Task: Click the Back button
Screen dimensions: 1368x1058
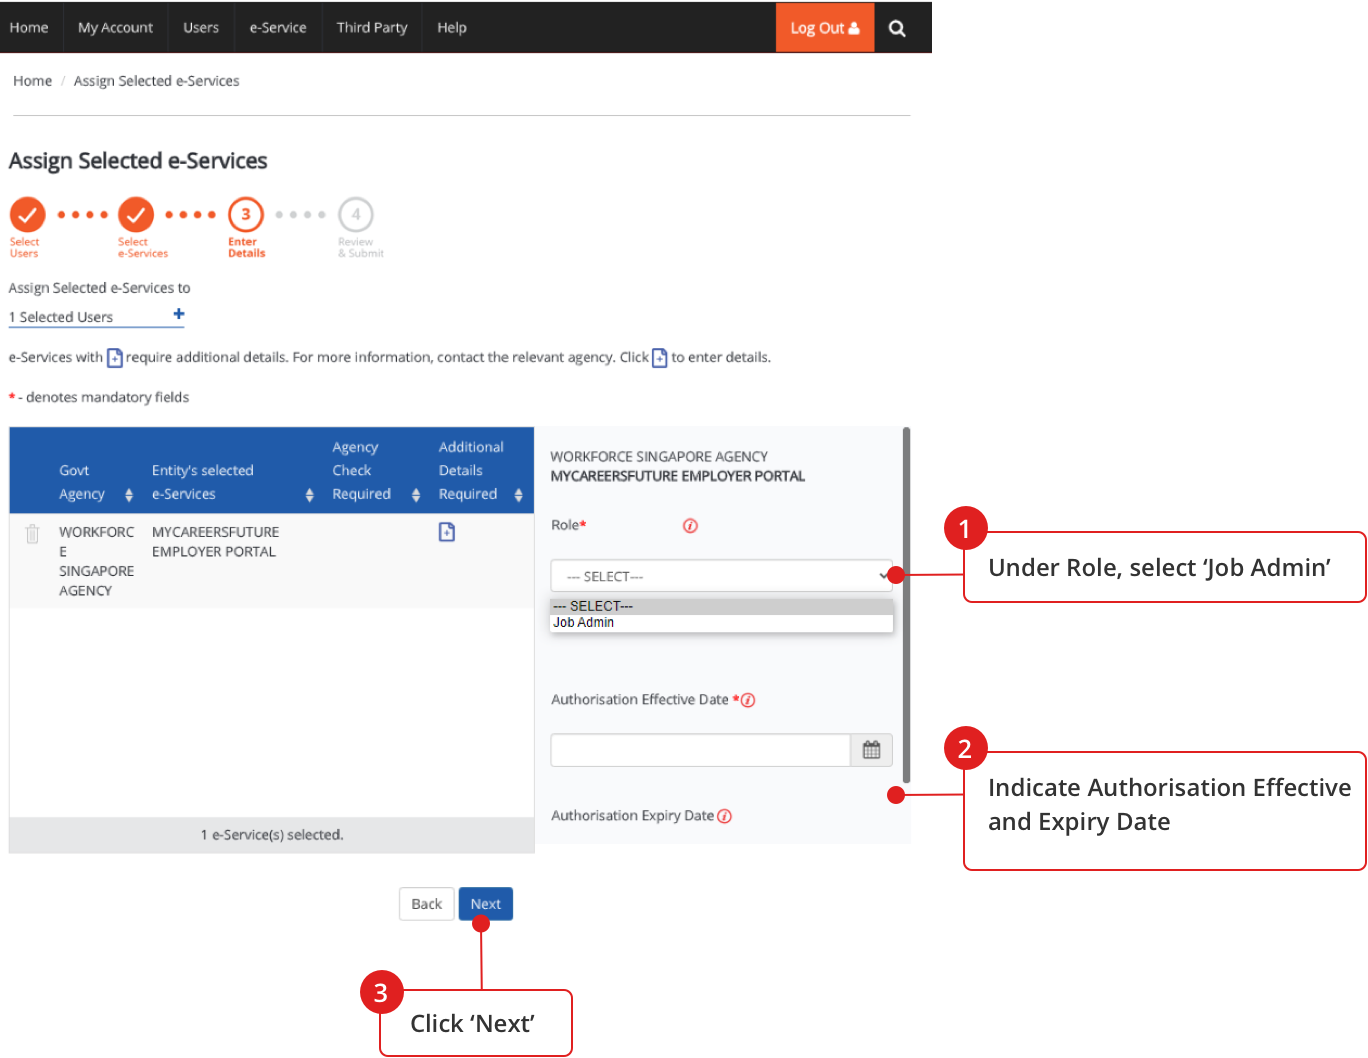Action: pos(426,904)
